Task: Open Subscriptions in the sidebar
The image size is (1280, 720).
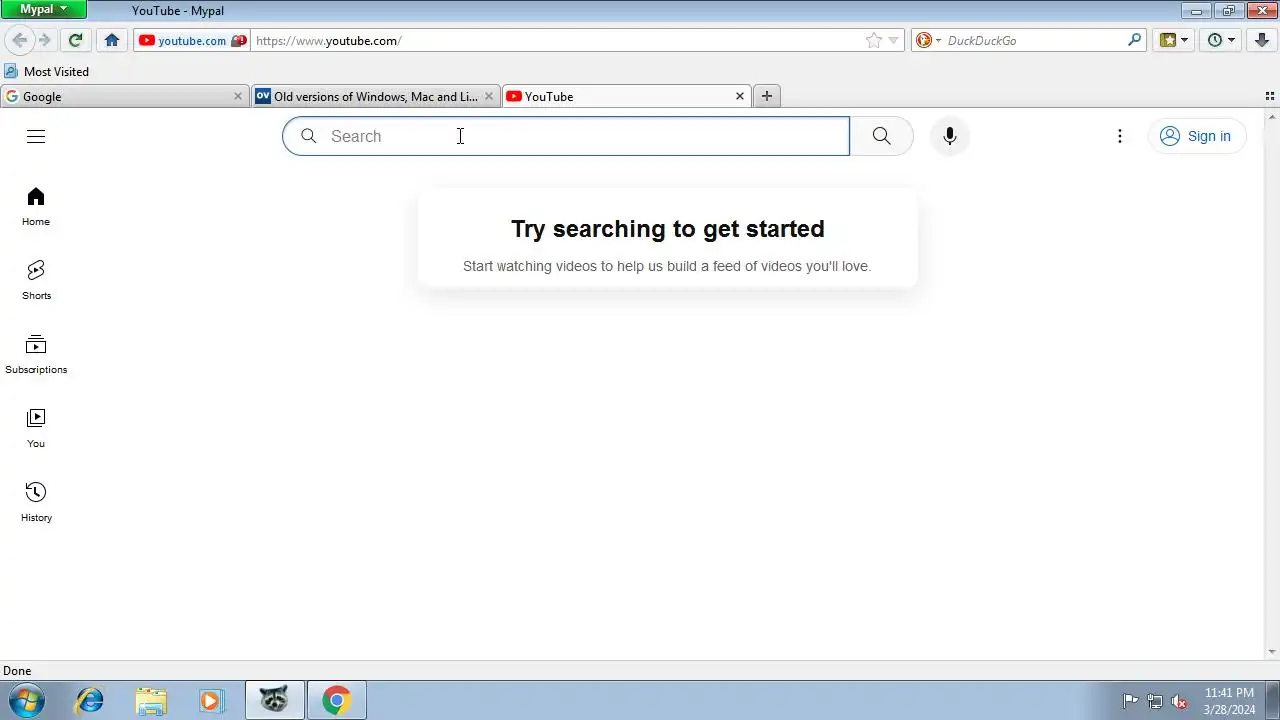Action: tap(36, 355)
